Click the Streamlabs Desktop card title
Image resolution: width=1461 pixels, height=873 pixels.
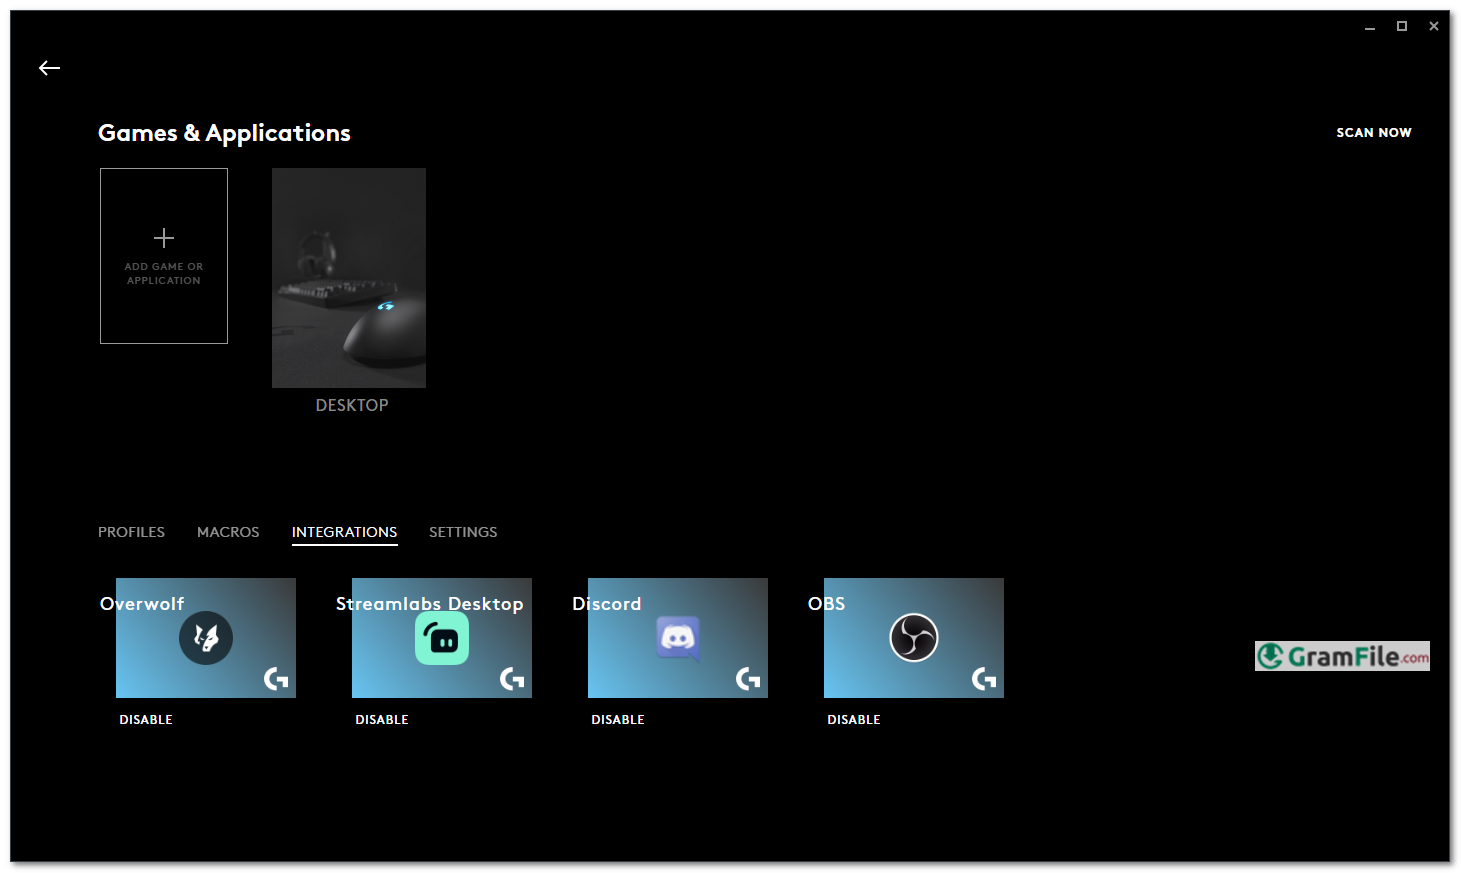430,604
